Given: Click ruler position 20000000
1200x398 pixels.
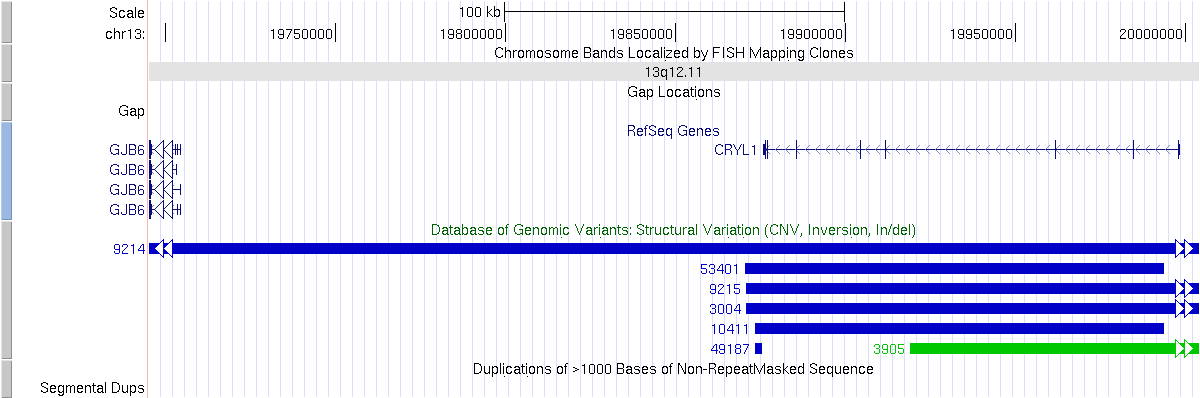Looking at the screenshot, I should (x=1151, y=33).
